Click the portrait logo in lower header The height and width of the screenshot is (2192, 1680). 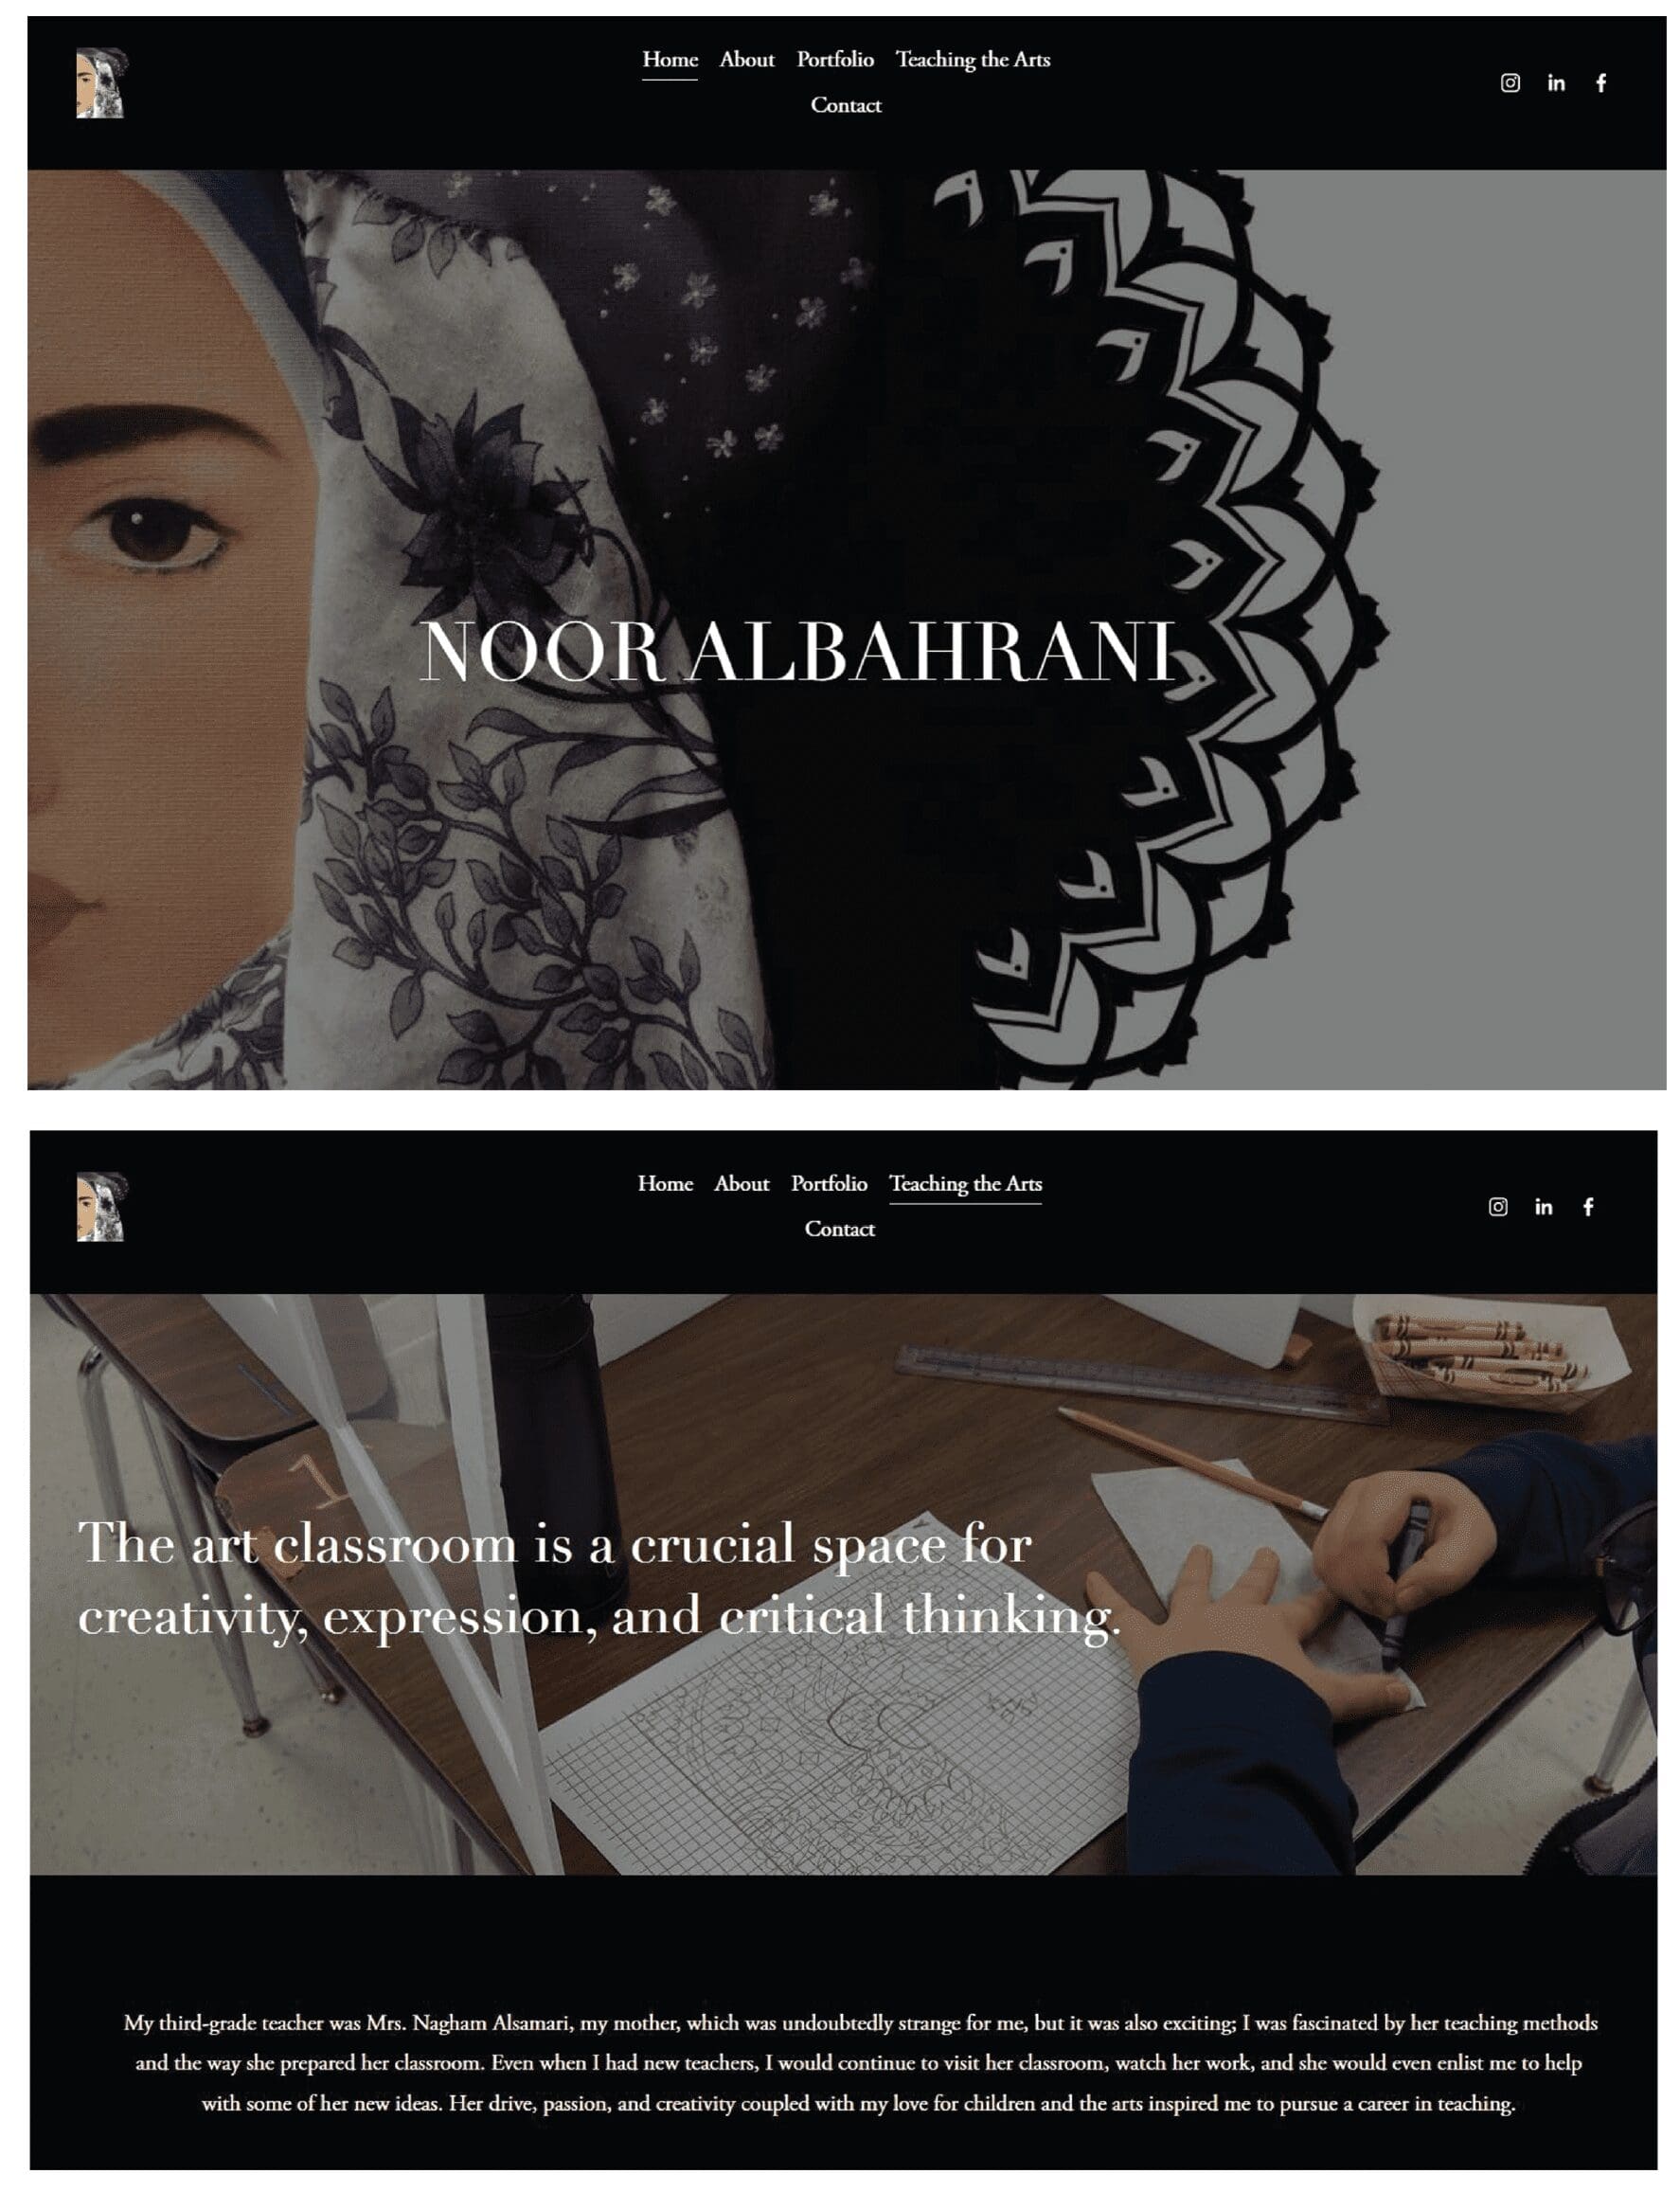[x=101, y=1207]
